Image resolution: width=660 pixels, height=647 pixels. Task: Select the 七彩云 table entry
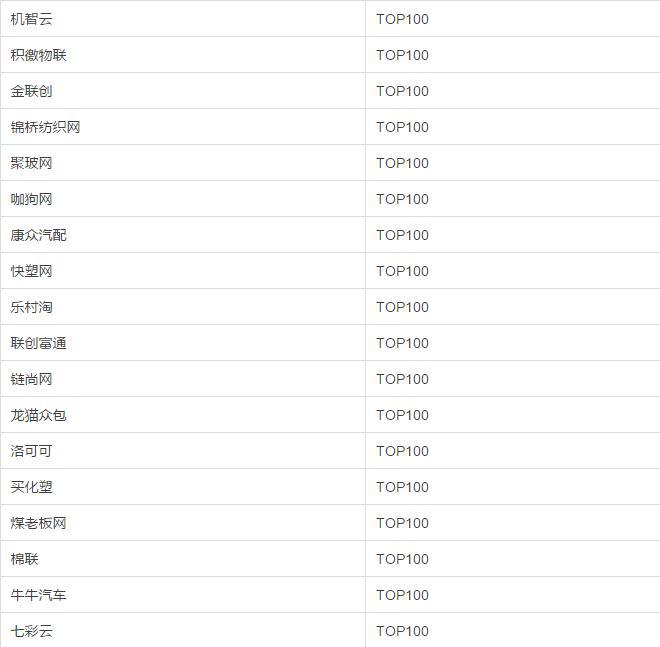(32, 631)
